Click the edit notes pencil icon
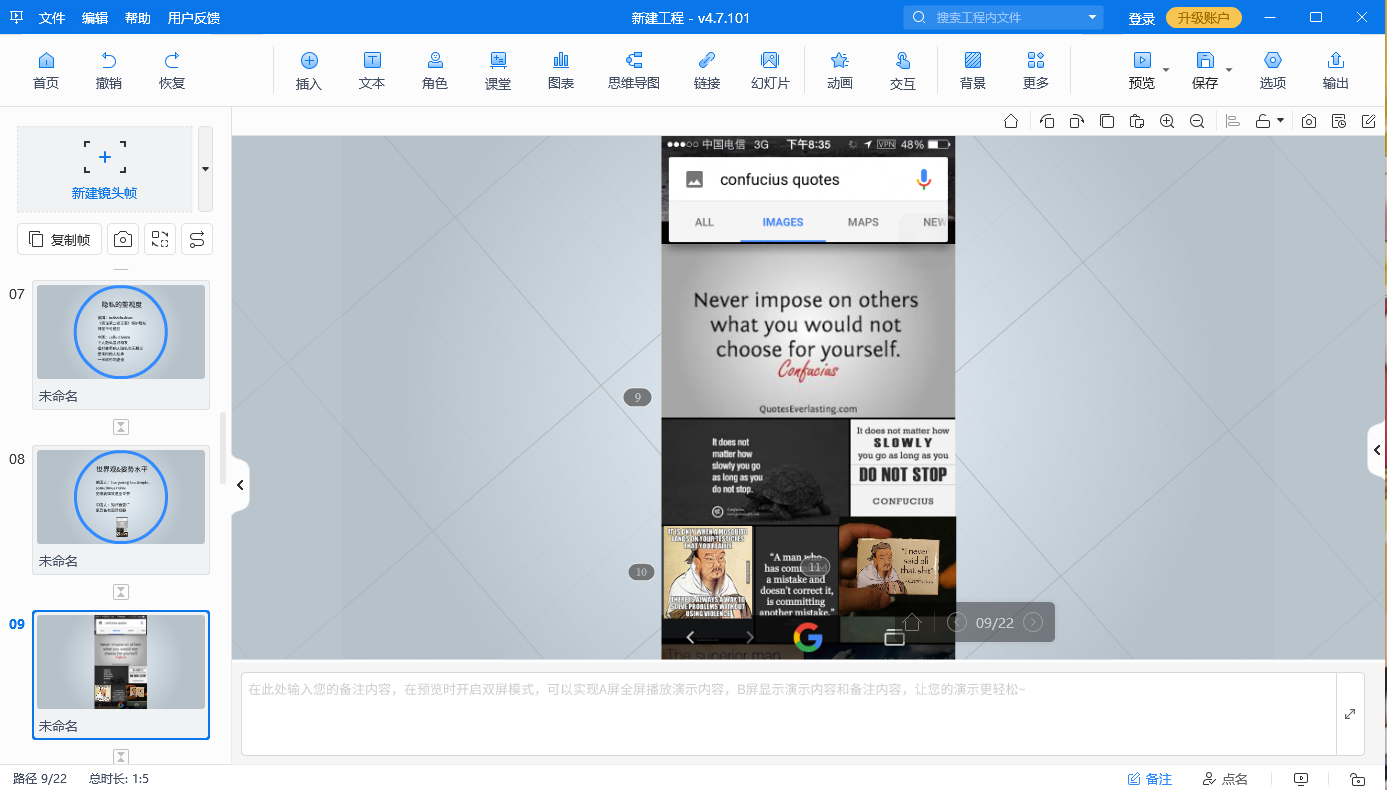Screen dimensions: 1387x790 [x=1369, y=121]
